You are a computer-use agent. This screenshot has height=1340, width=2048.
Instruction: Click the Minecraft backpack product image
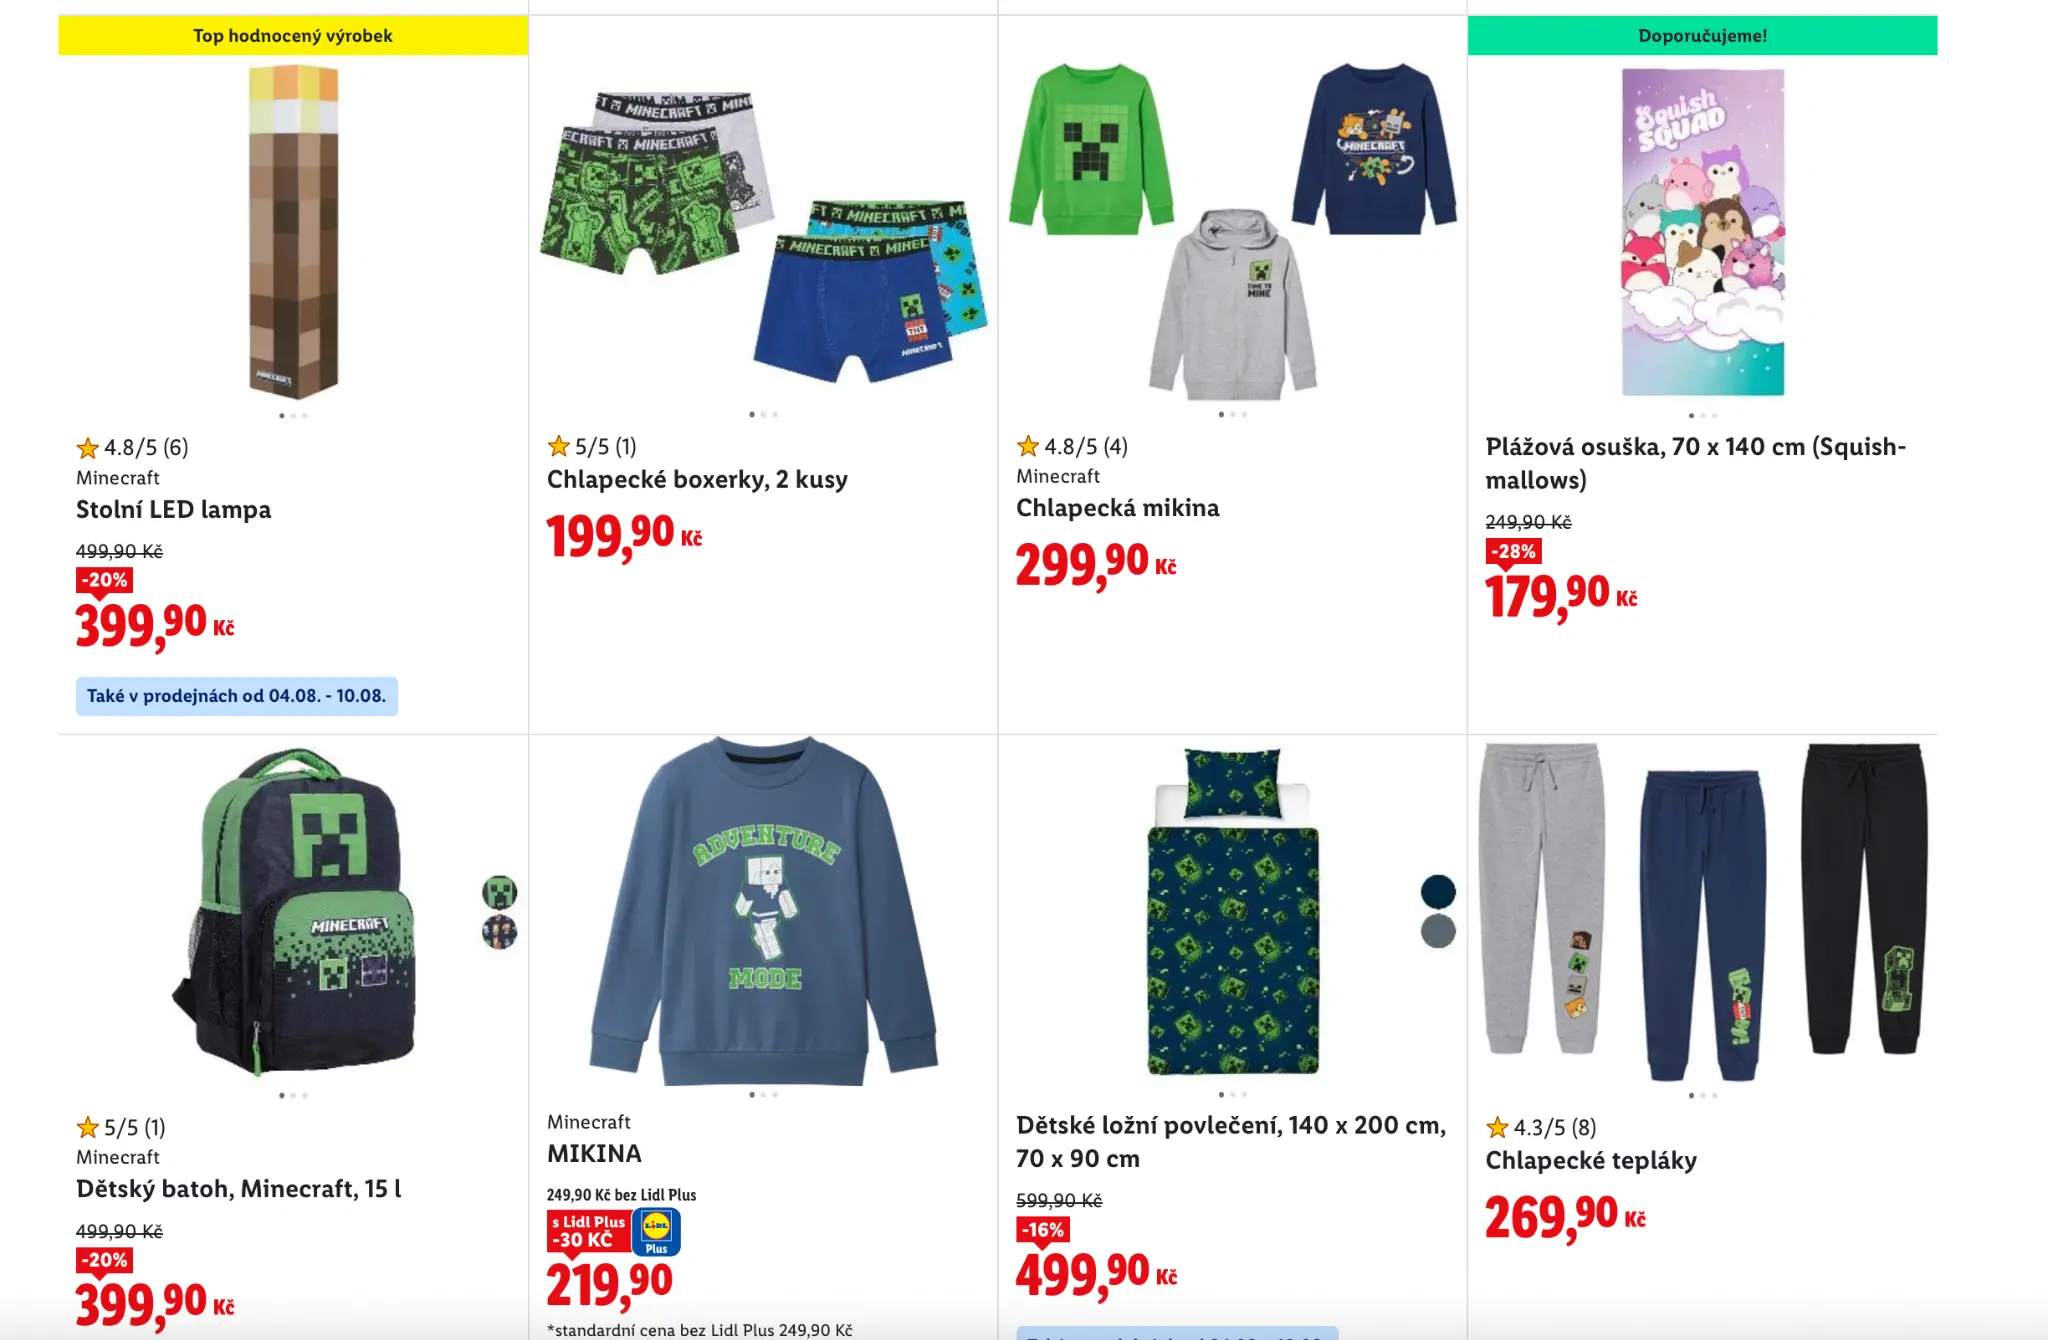[293, 910]
